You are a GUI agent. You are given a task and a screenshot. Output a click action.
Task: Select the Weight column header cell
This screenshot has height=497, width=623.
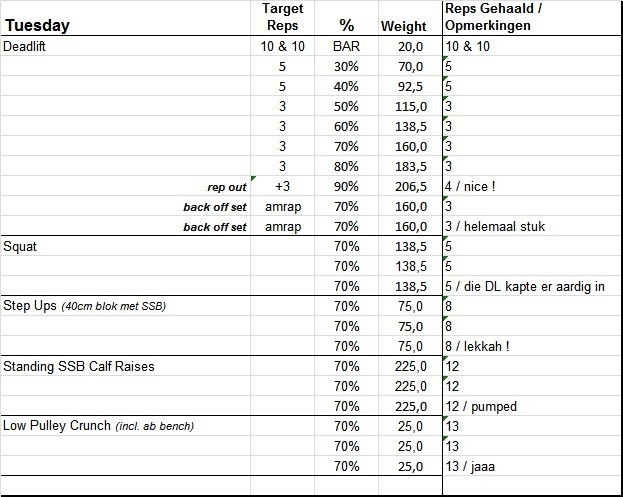pyautogui.click(x=403, y=26)
